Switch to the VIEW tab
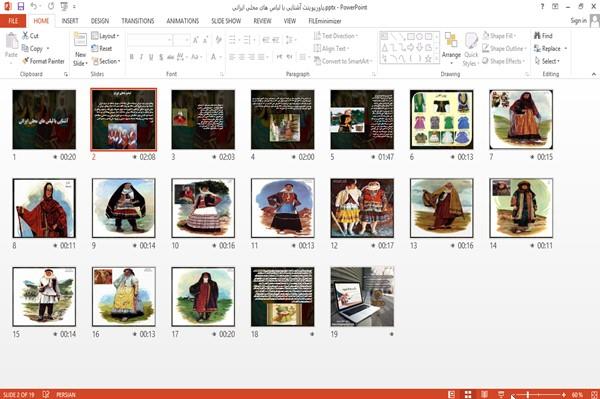600x399 pixels. click(290, 21)
